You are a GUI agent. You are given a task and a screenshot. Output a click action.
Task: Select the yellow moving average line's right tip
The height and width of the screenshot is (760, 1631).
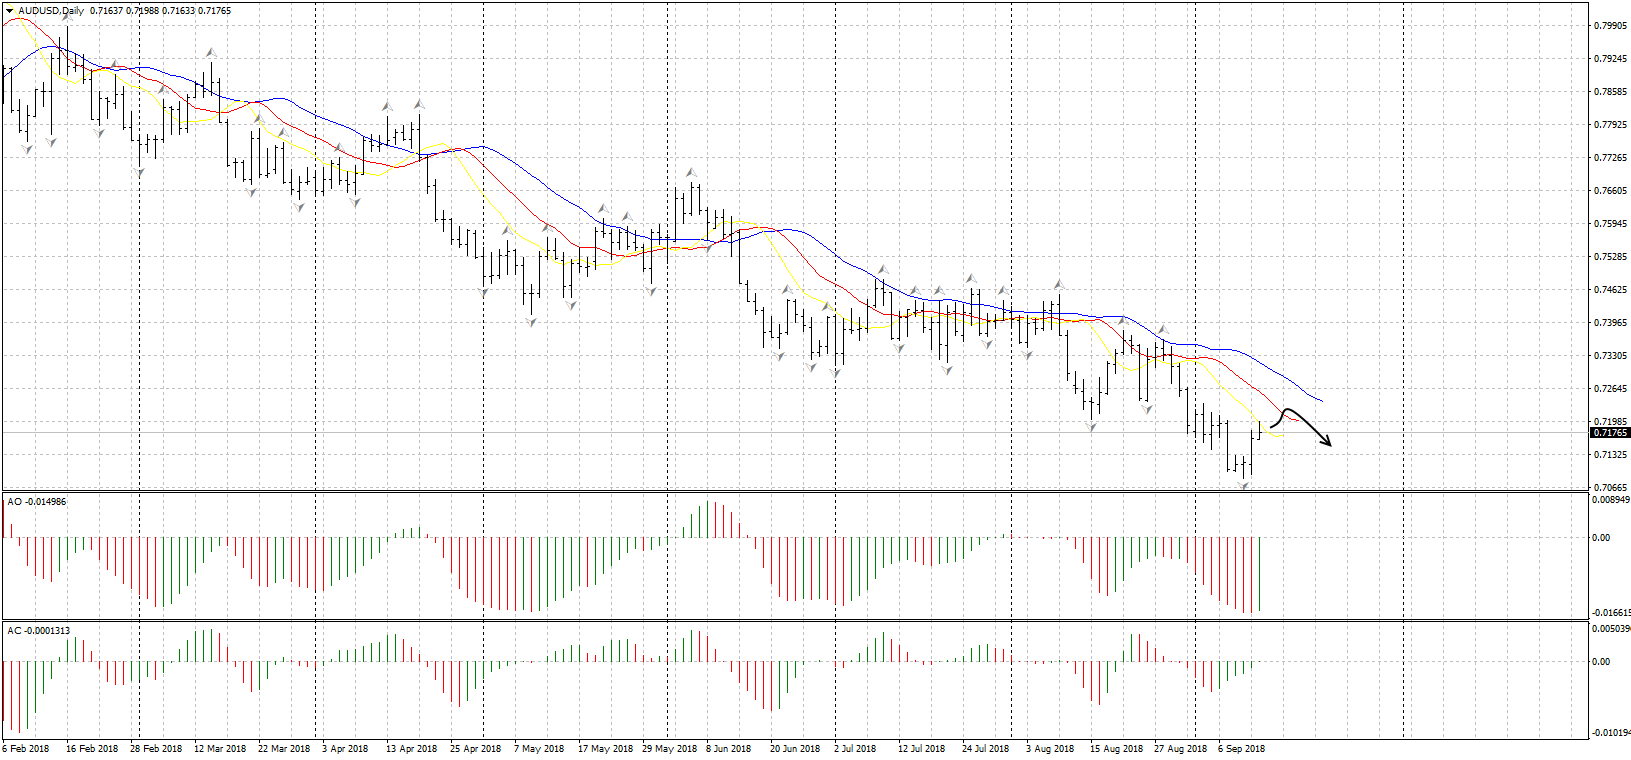(x=1280, y=436)
